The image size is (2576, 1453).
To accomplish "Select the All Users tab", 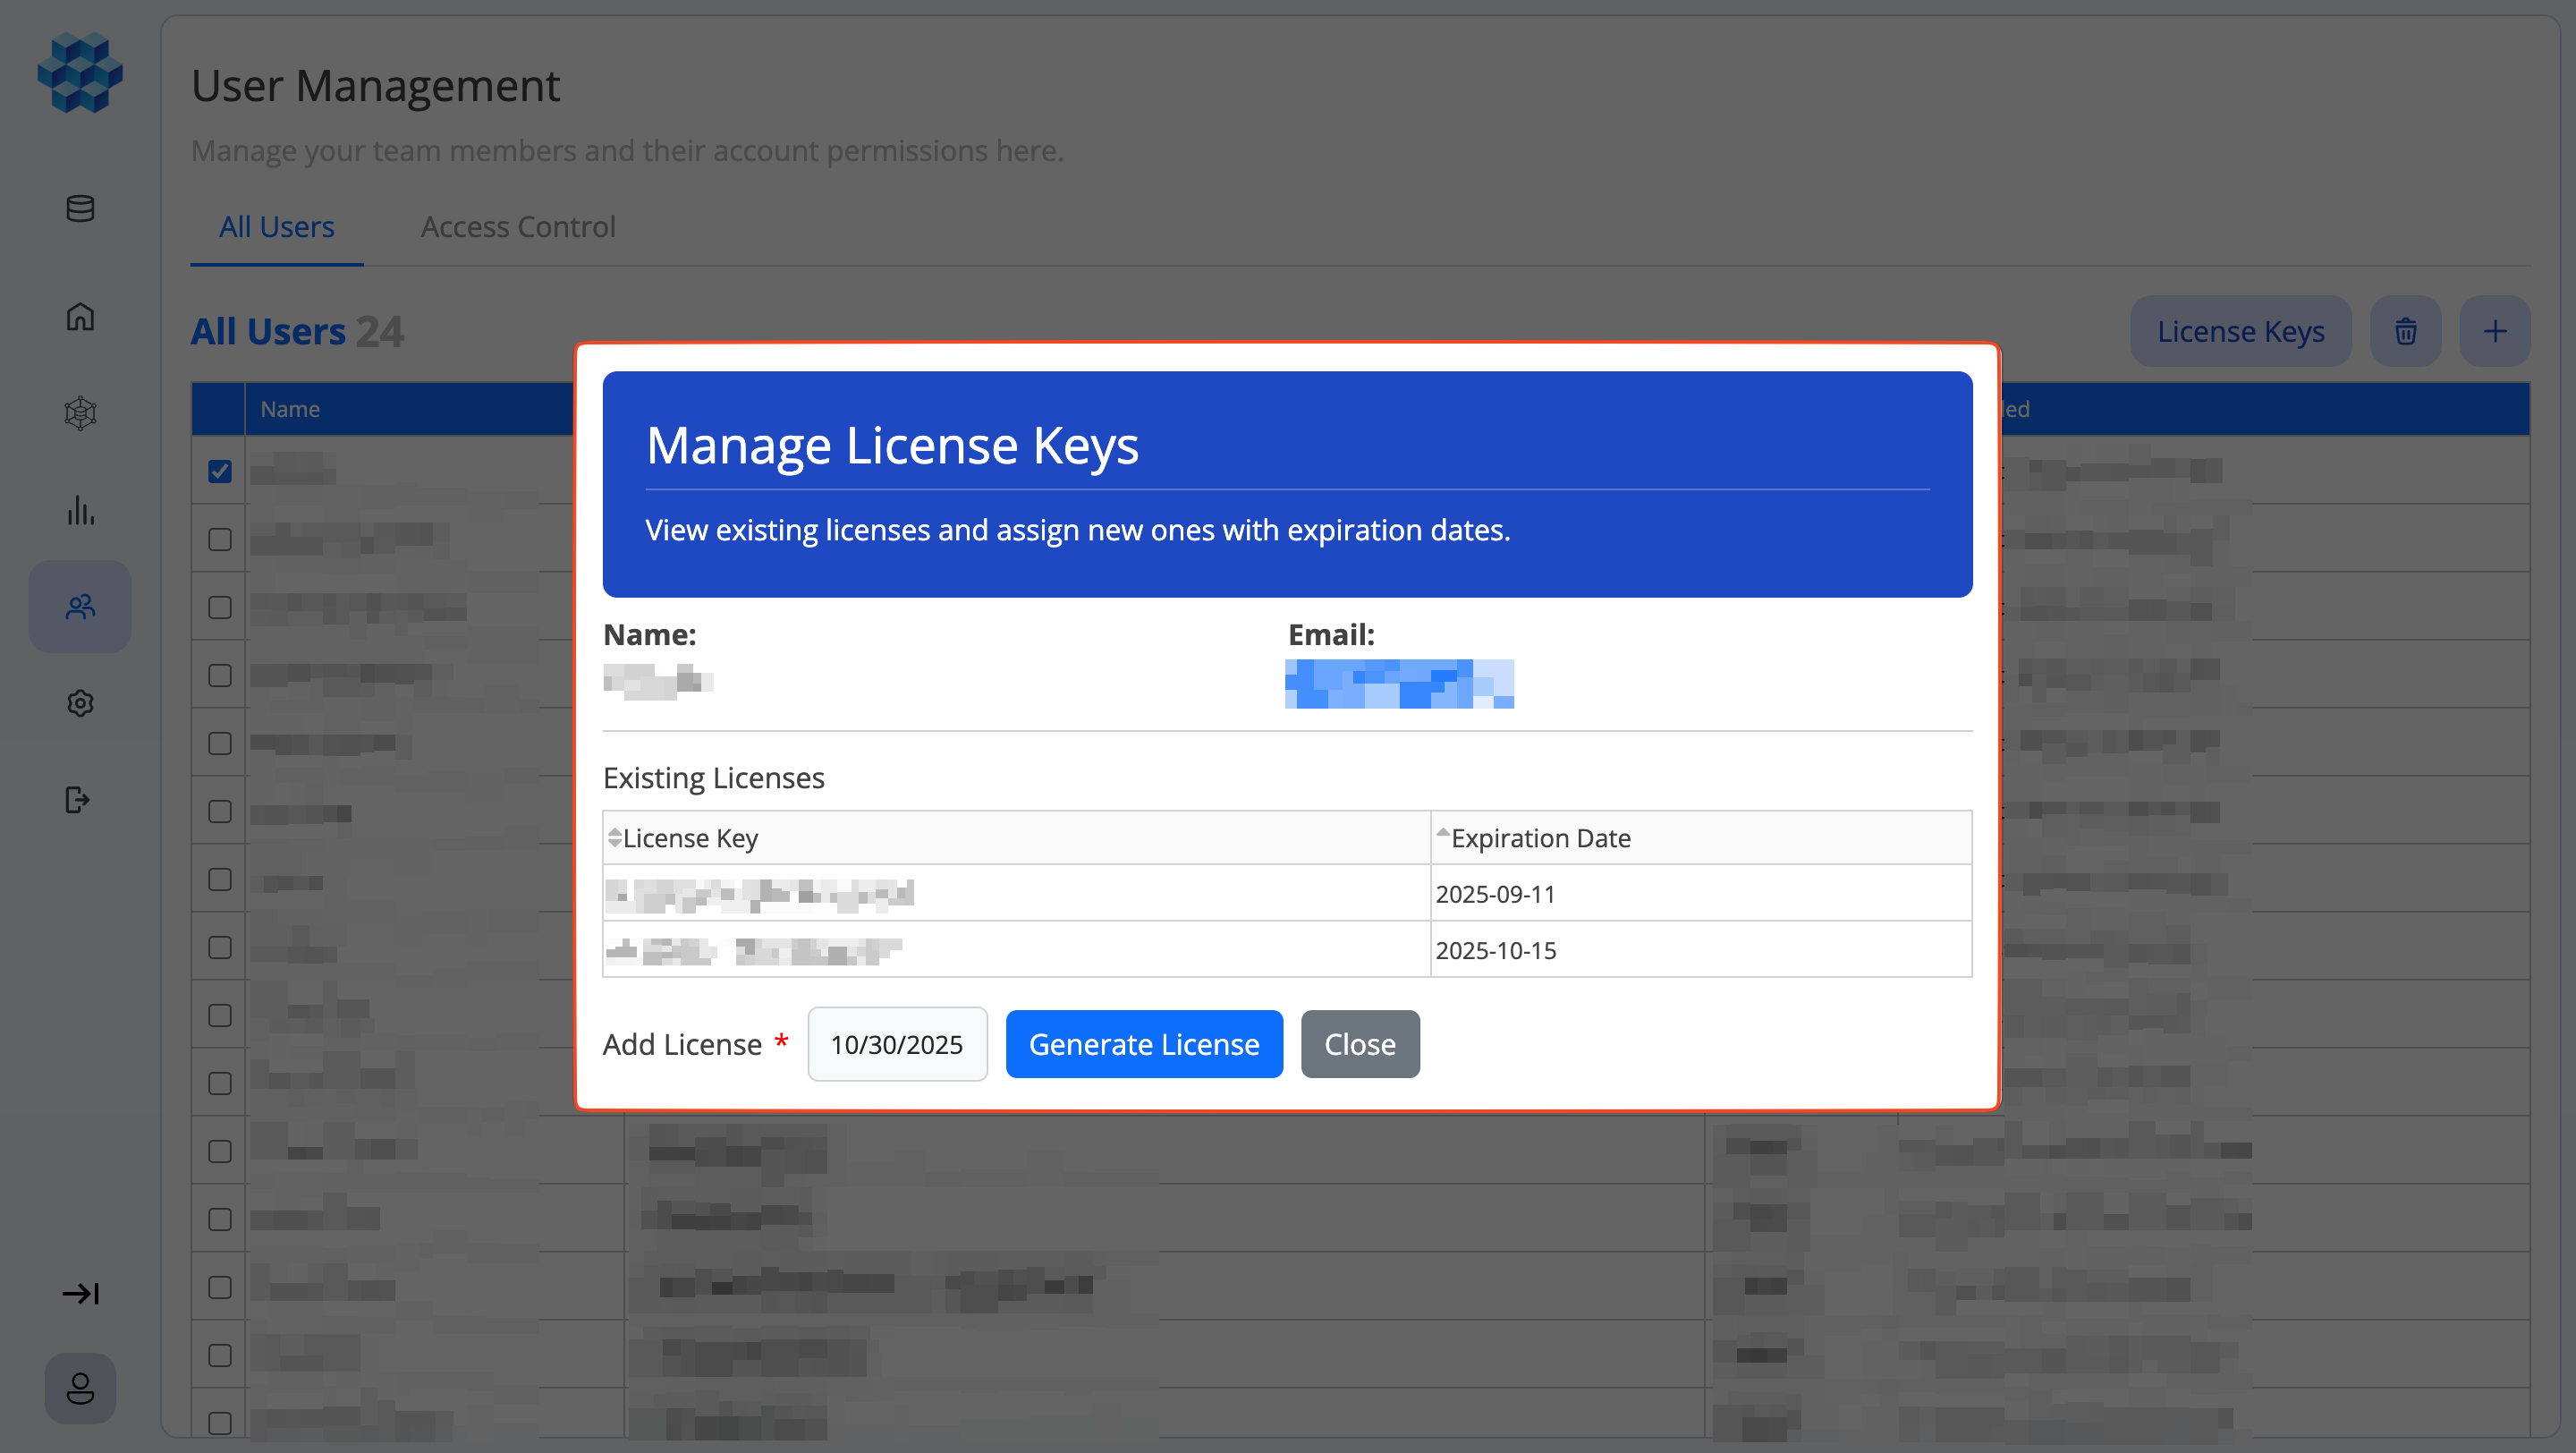I will (276, 227).
